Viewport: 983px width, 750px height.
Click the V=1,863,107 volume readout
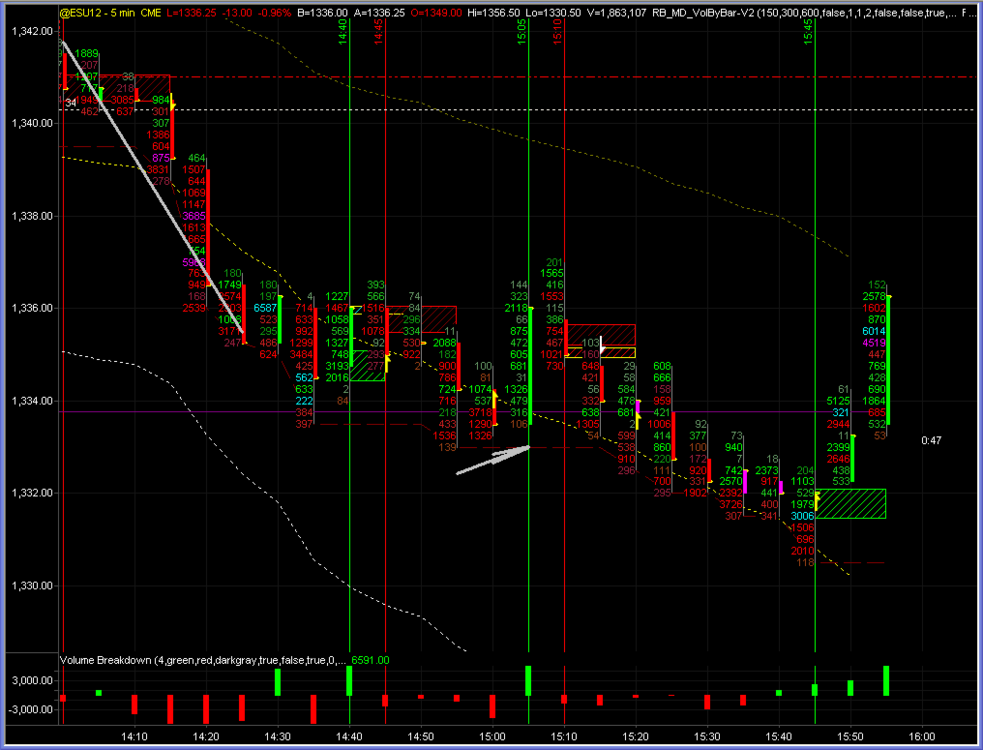coord(617,13)
